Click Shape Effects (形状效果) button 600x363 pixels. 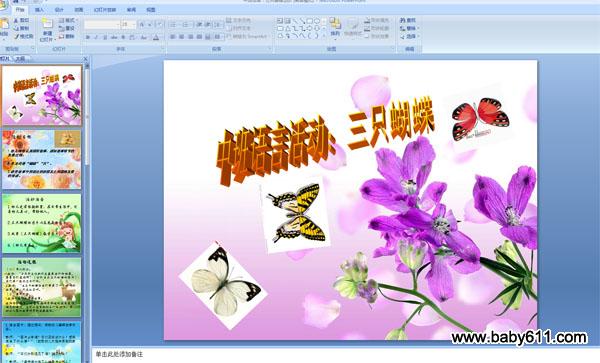pyautogui.click(x=376, y=36)
